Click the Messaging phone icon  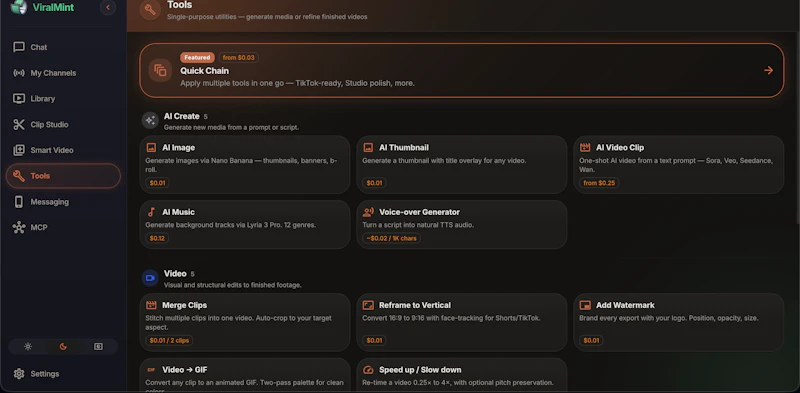tap(19, 202)
